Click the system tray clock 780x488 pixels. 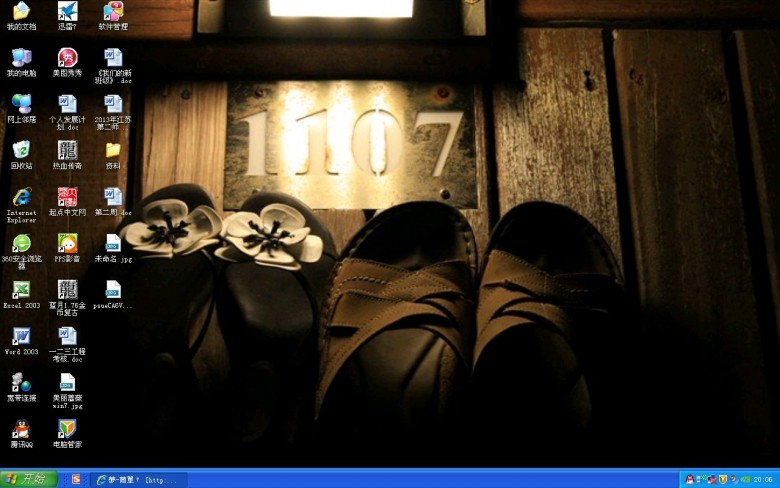click(762, 480)
